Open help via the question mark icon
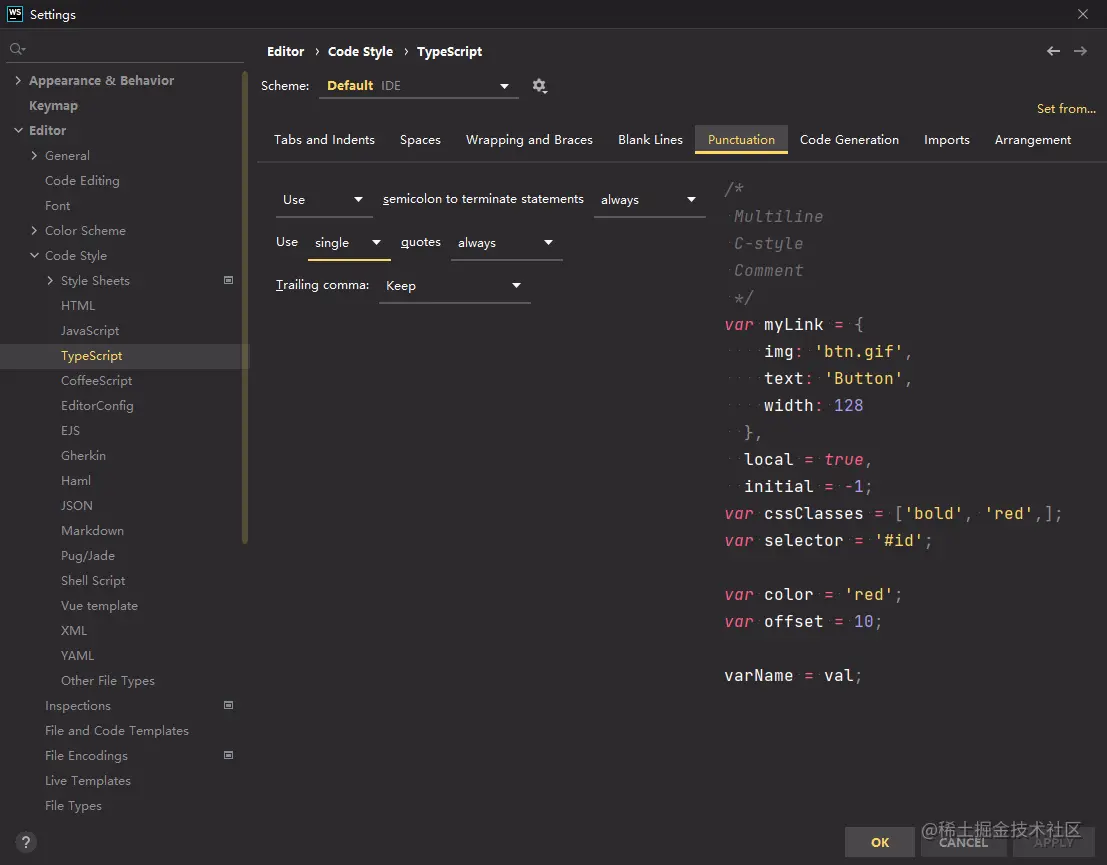This screenshot has width=1107, height=865. tap(25, 842)
